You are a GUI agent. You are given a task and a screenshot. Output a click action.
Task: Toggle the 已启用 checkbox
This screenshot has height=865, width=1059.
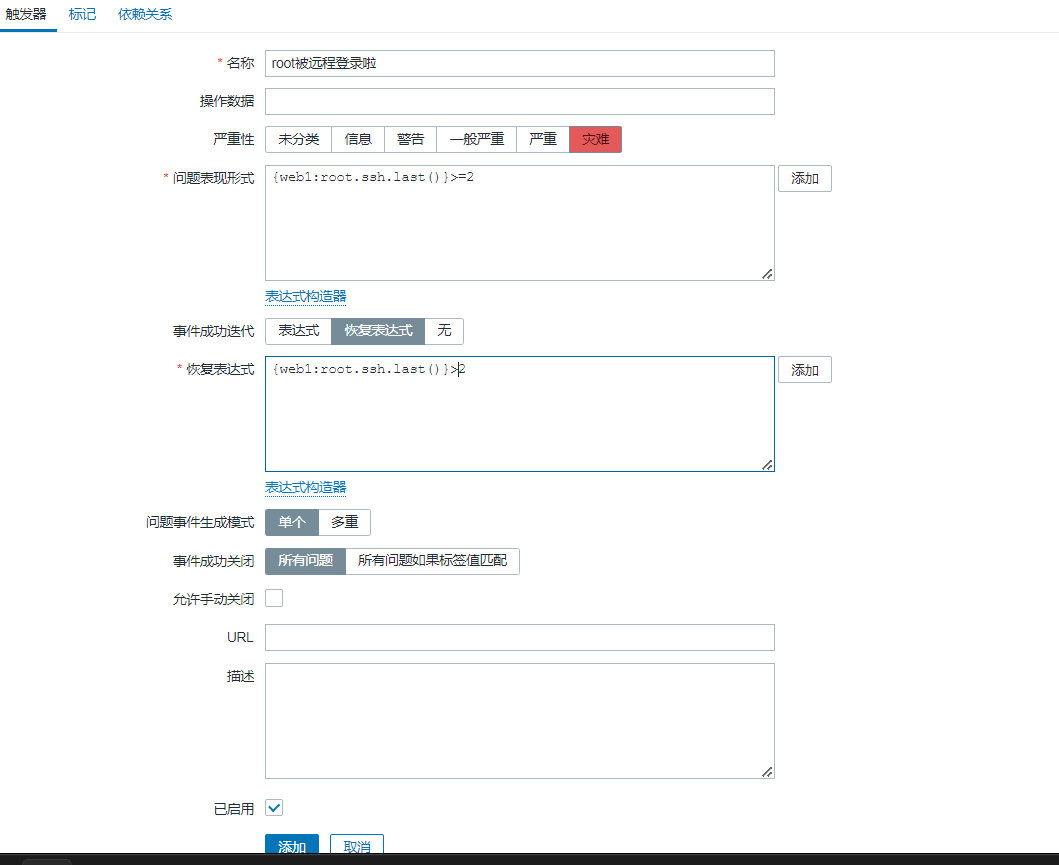click(274, 808)
